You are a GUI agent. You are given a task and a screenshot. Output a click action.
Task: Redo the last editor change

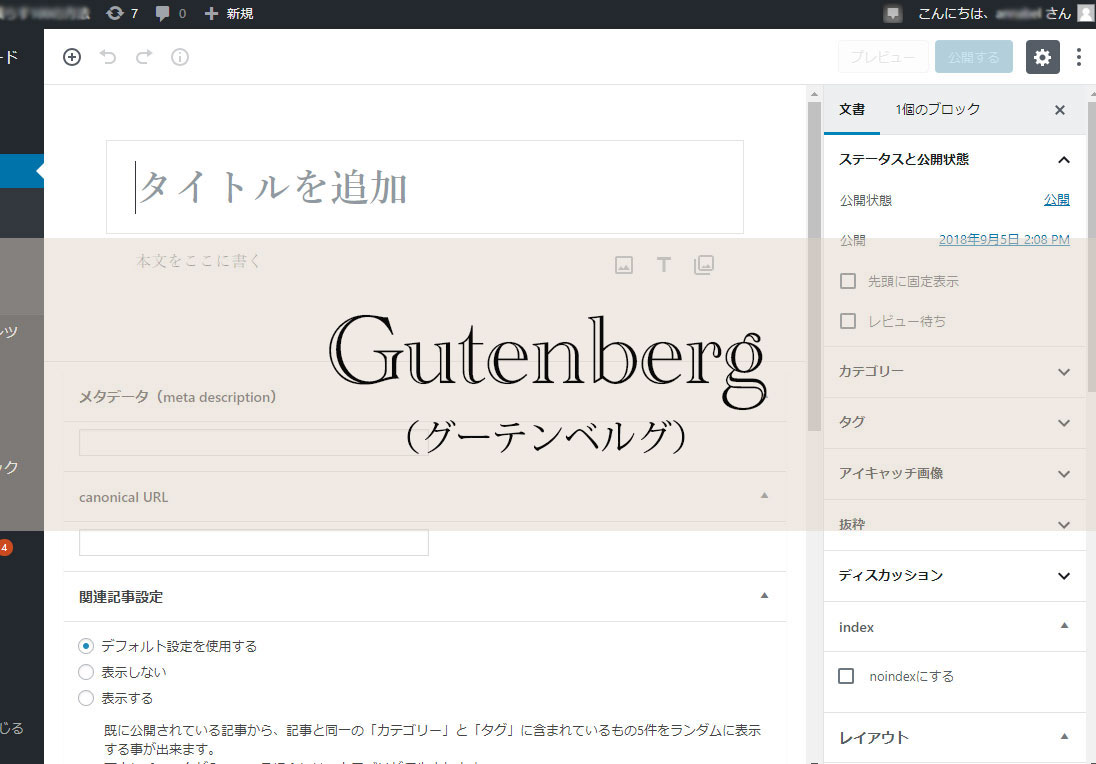pyautogui.click(x=144, y=57)
